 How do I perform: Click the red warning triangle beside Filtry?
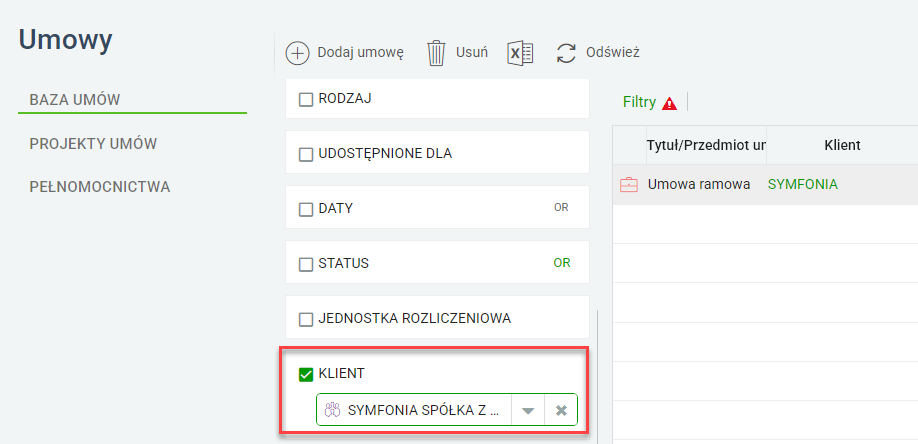[669, 103]
